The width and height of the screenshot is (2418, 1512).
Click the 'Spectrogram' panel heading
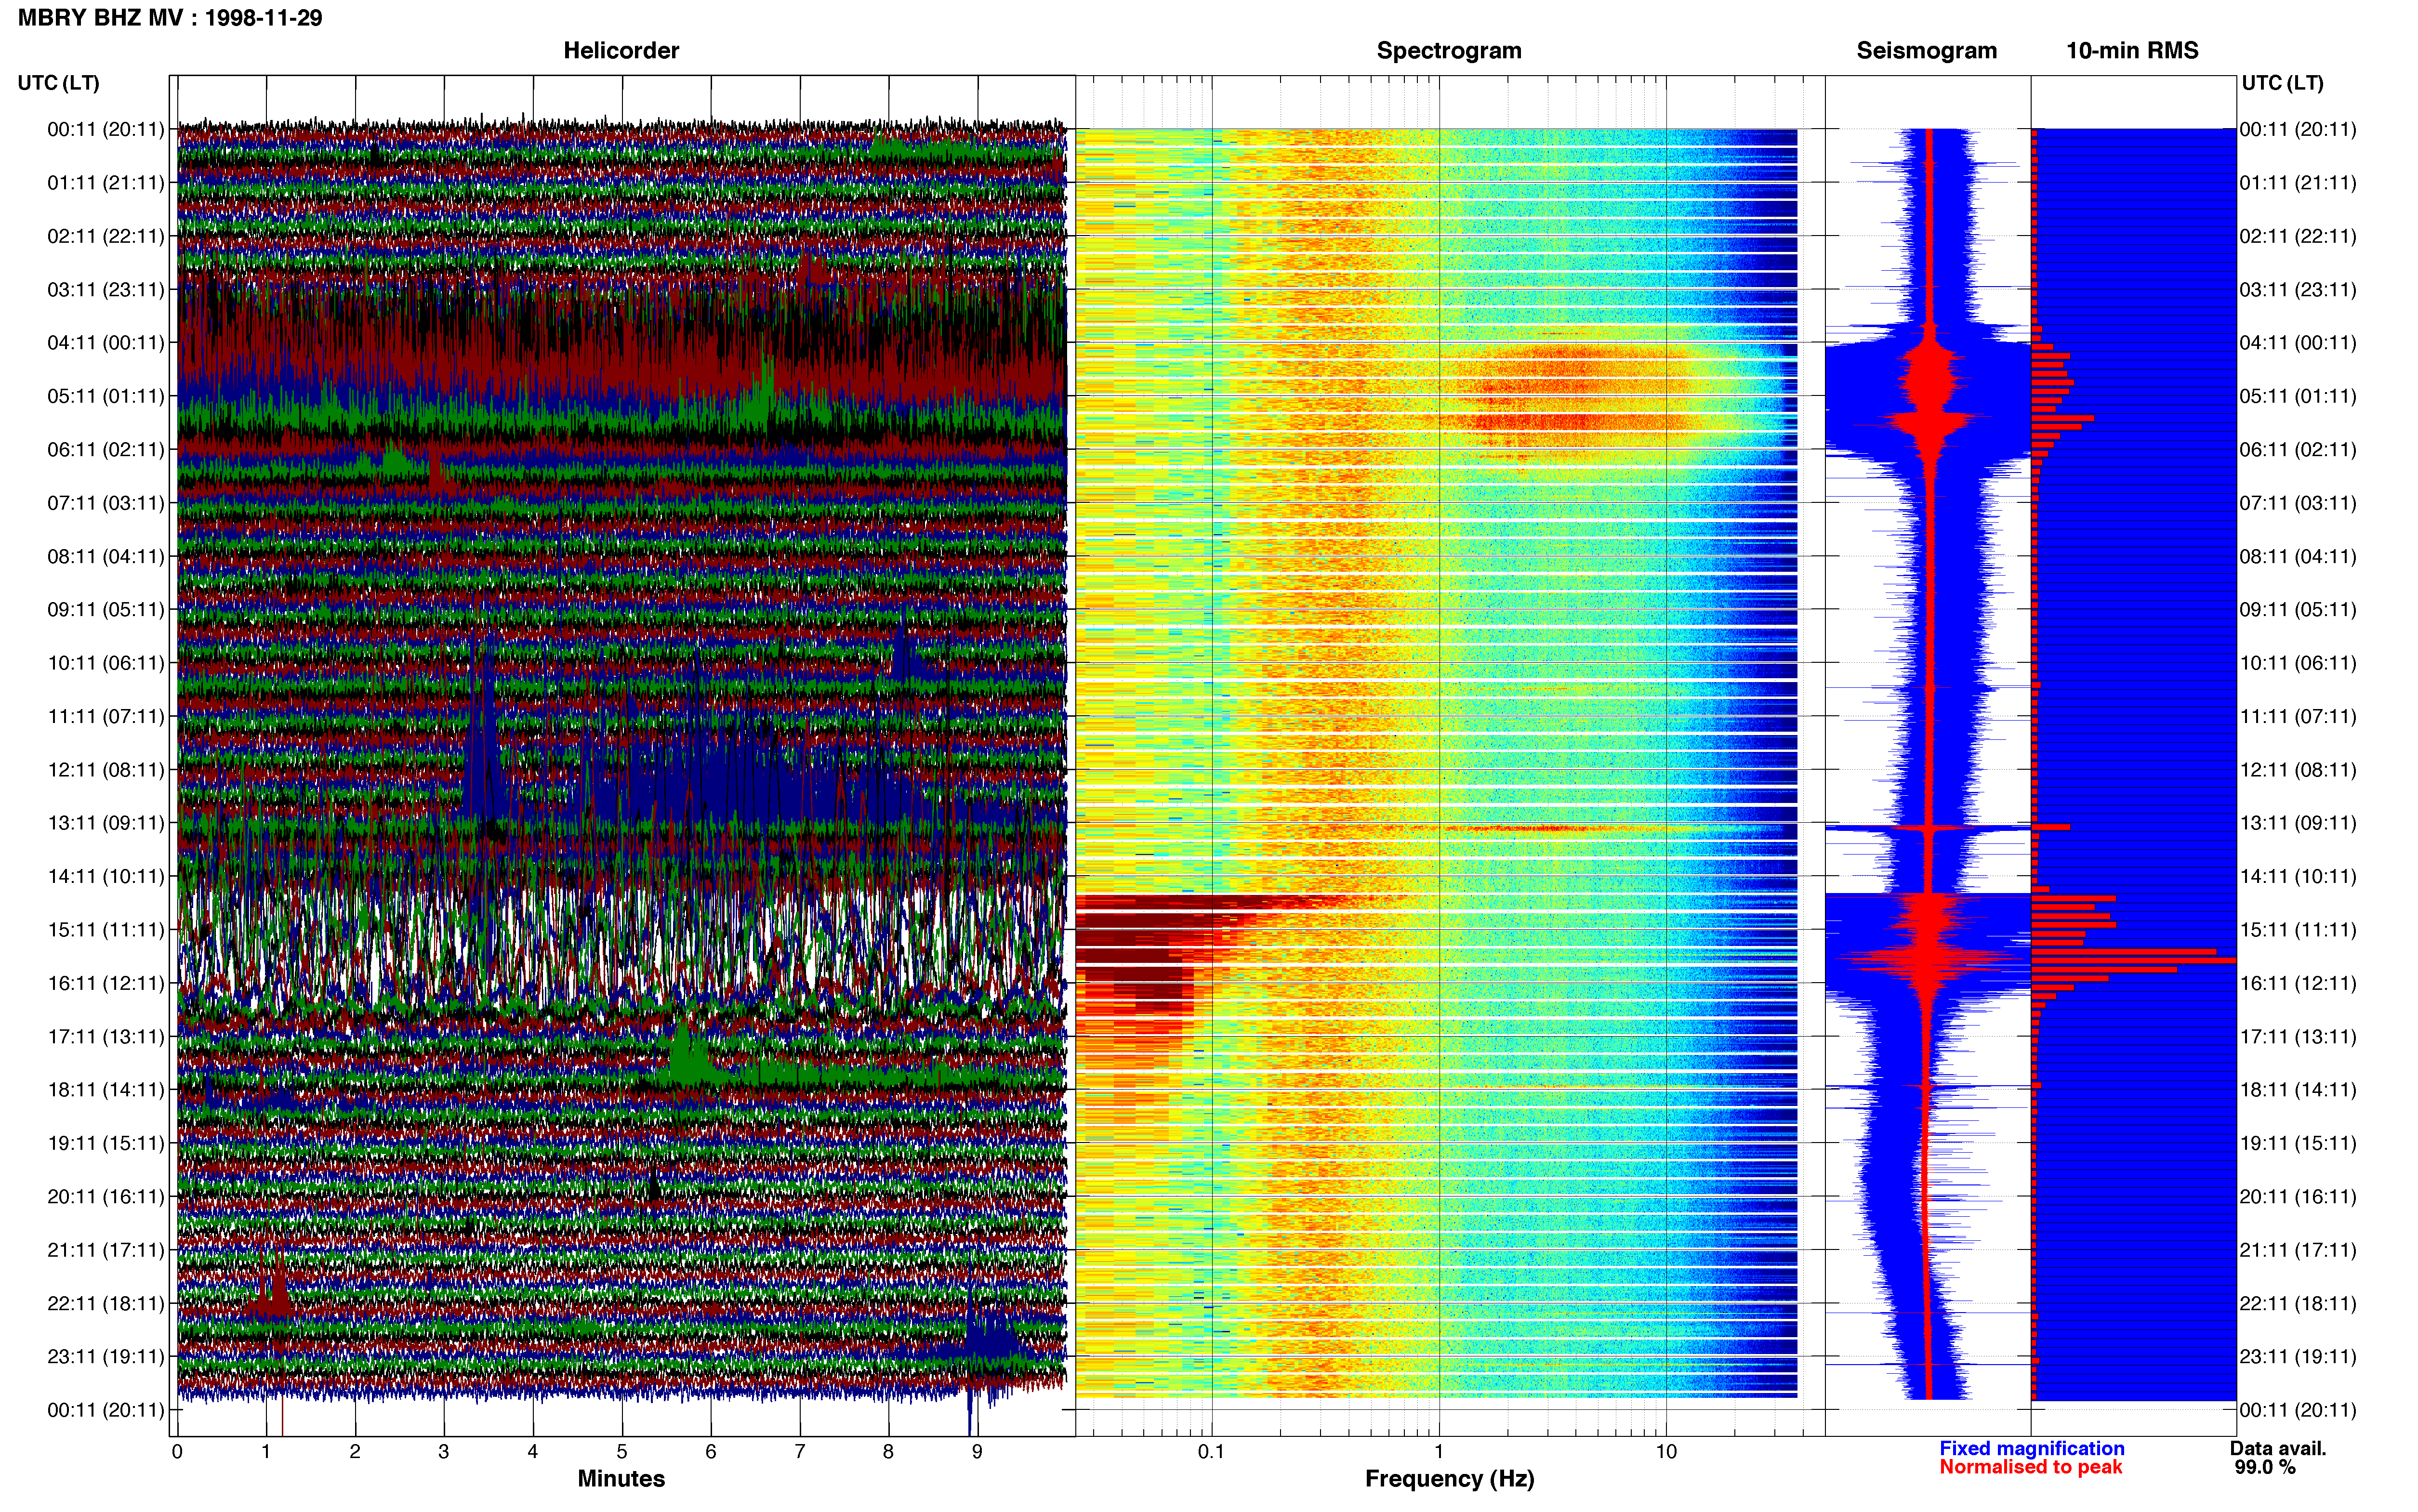1449,51
